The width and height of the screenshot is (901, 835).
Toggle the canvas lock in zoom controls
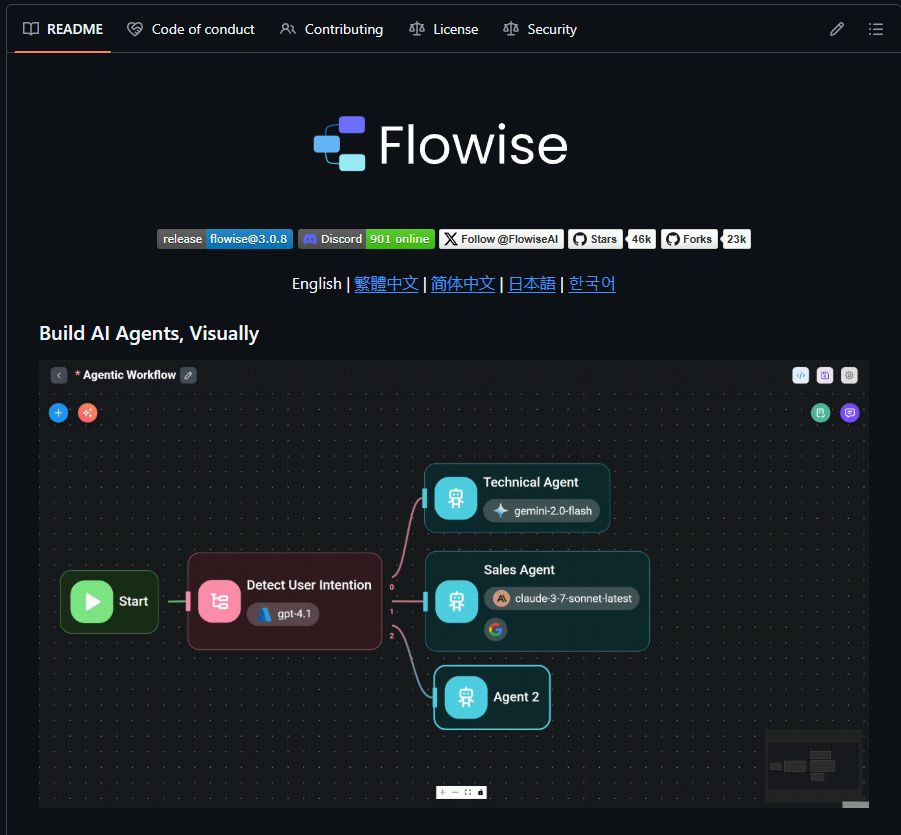coord(481,792)
